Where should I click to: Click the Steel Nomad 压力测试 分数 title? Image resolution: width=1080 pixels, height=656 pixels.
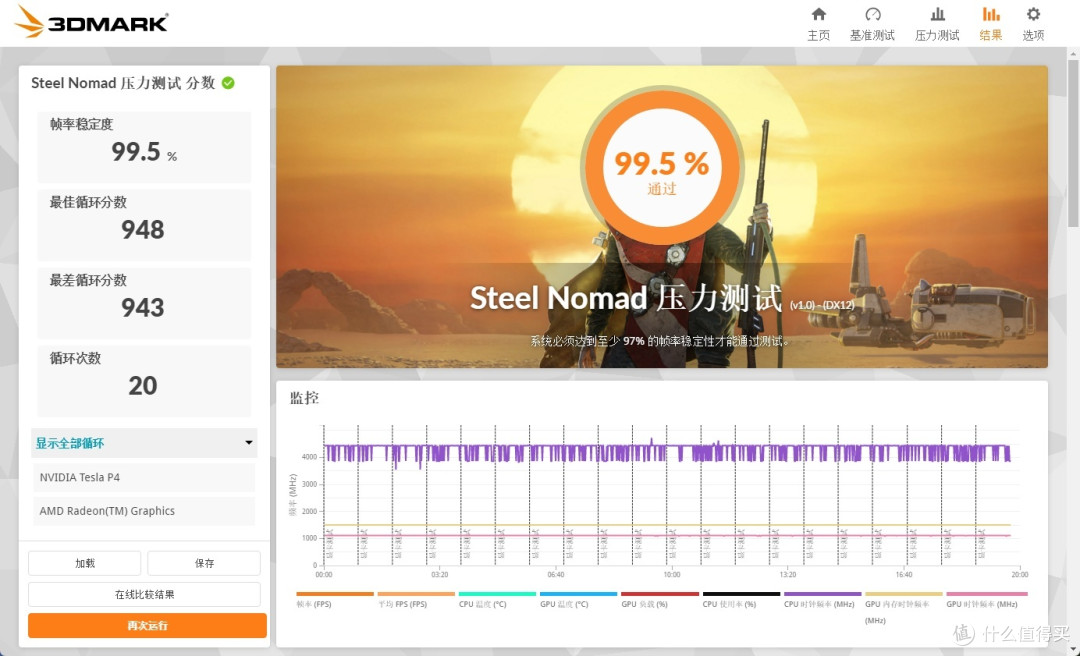pyautogui.click(x=123, y=83)
